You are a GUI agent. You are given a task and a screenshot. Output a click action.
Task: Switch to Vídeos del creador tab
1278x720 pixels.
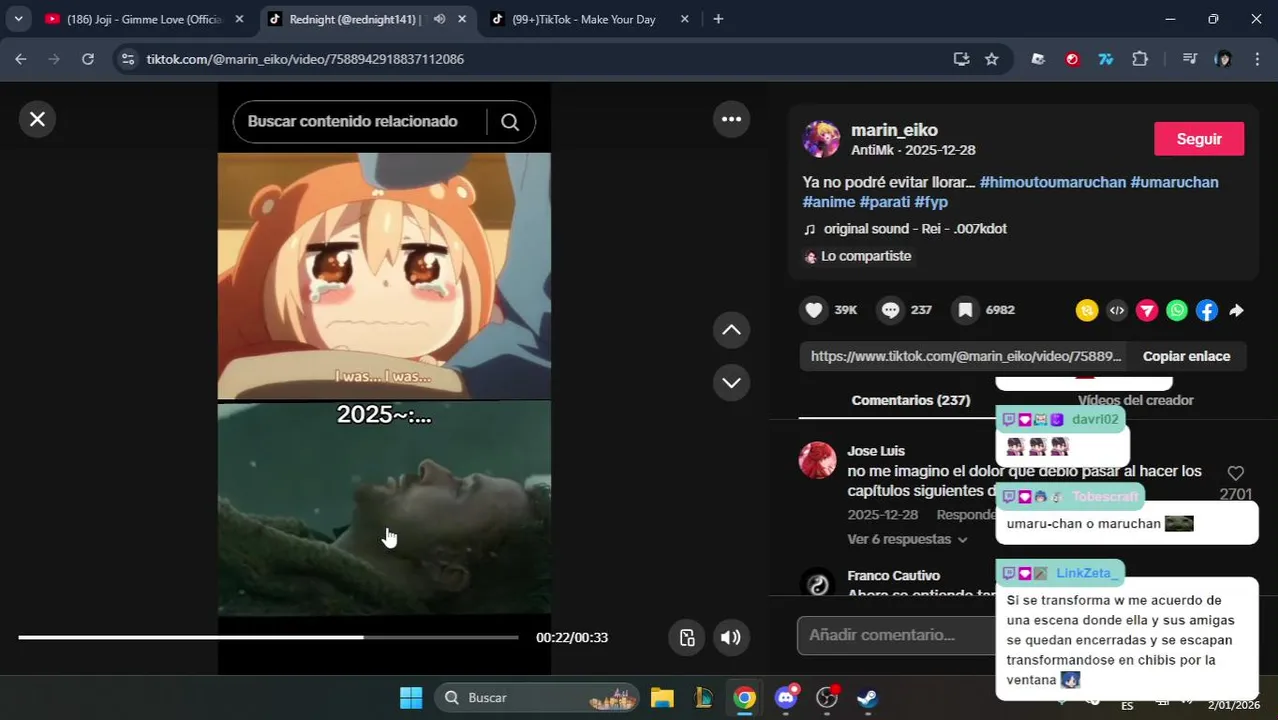(1135, 400)
